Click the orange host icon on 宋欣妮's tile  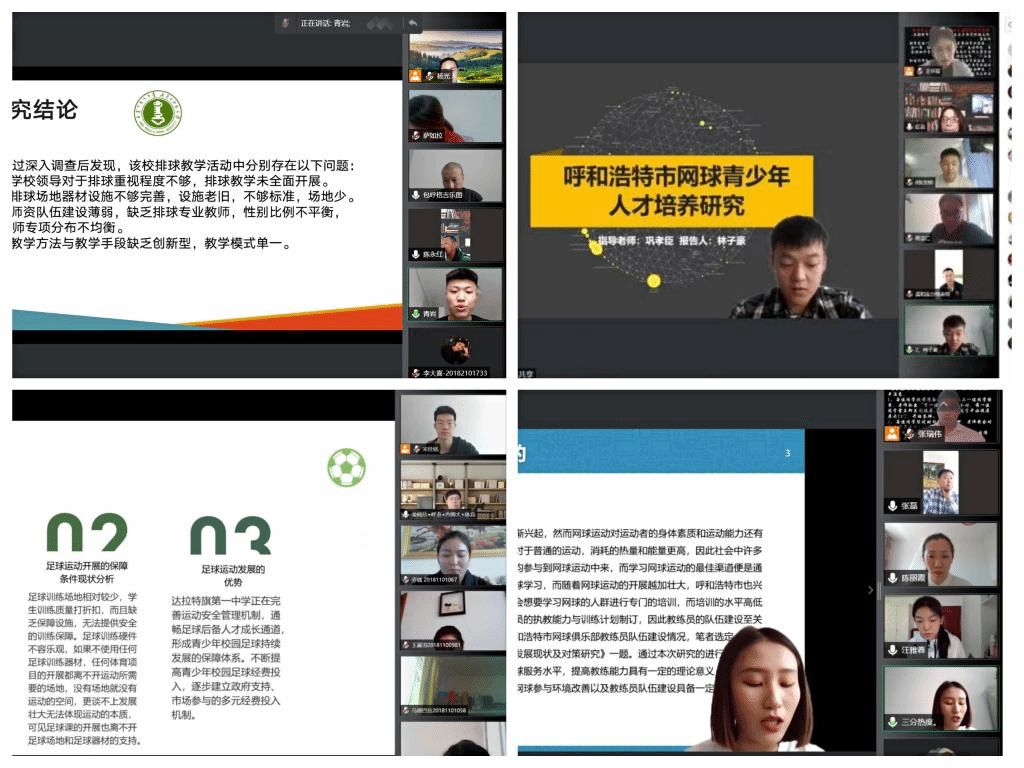pyautogui.click(x=407, y=449)
